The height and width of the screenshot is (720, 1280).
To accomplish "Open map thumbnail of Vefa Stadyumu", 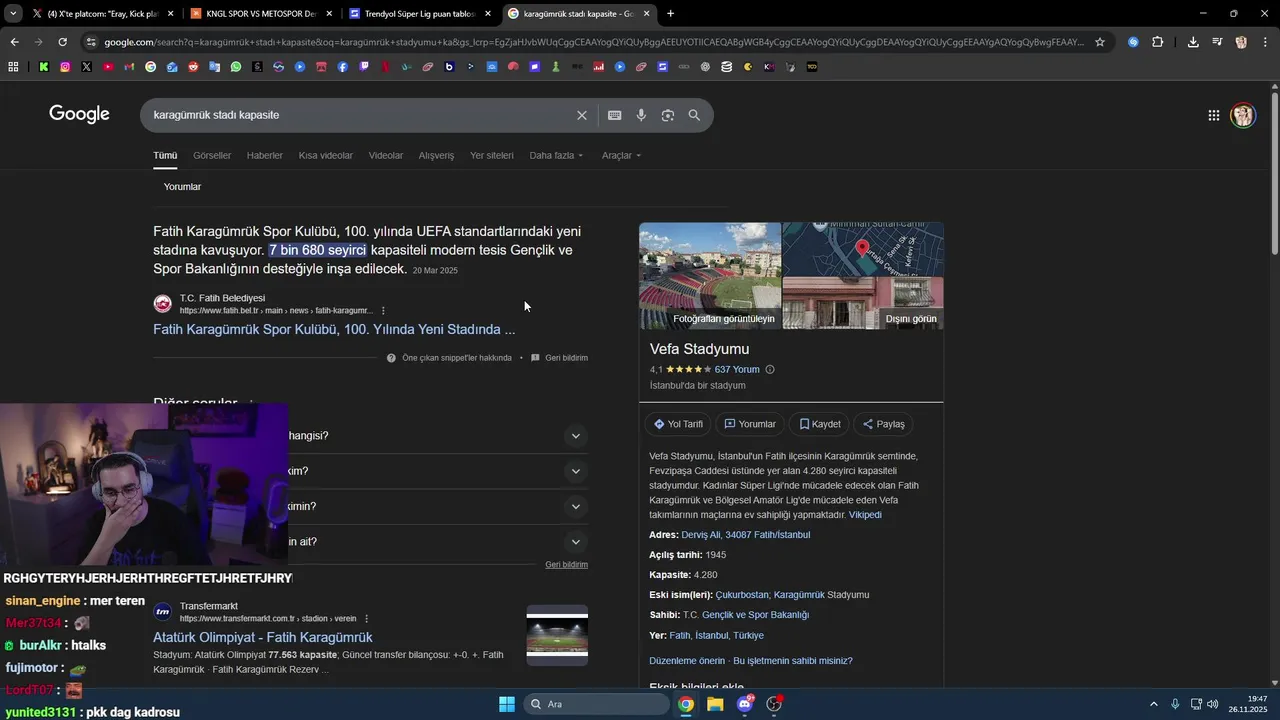I will tap(863, 250).
